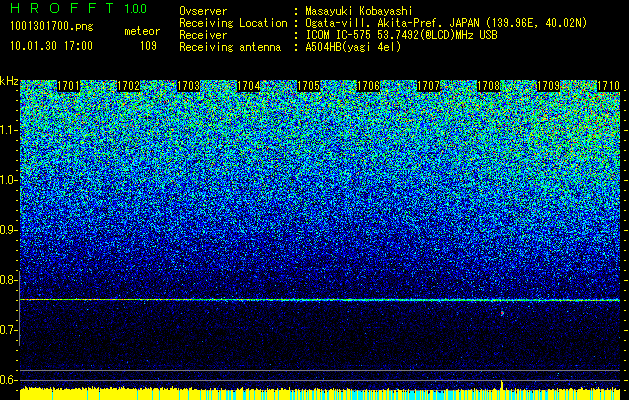
Task: Click the 0.6 frequency axis label
Action: tap(8, 380)
